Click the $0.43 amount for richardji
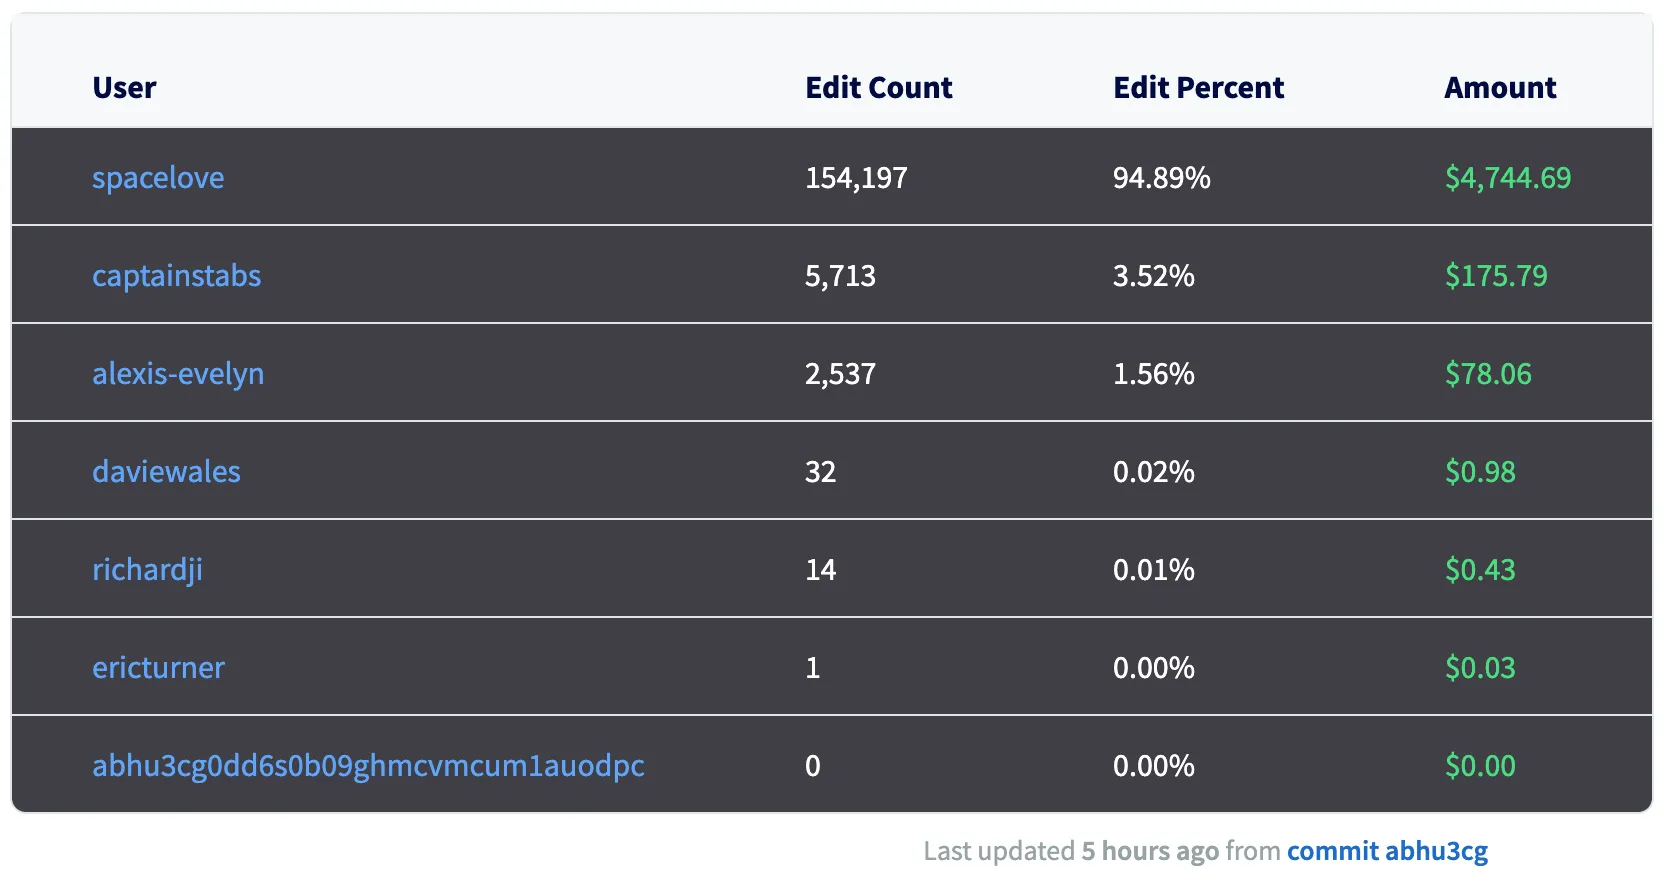This screenshot has height=882, width=1664. tap(1479, 570)
